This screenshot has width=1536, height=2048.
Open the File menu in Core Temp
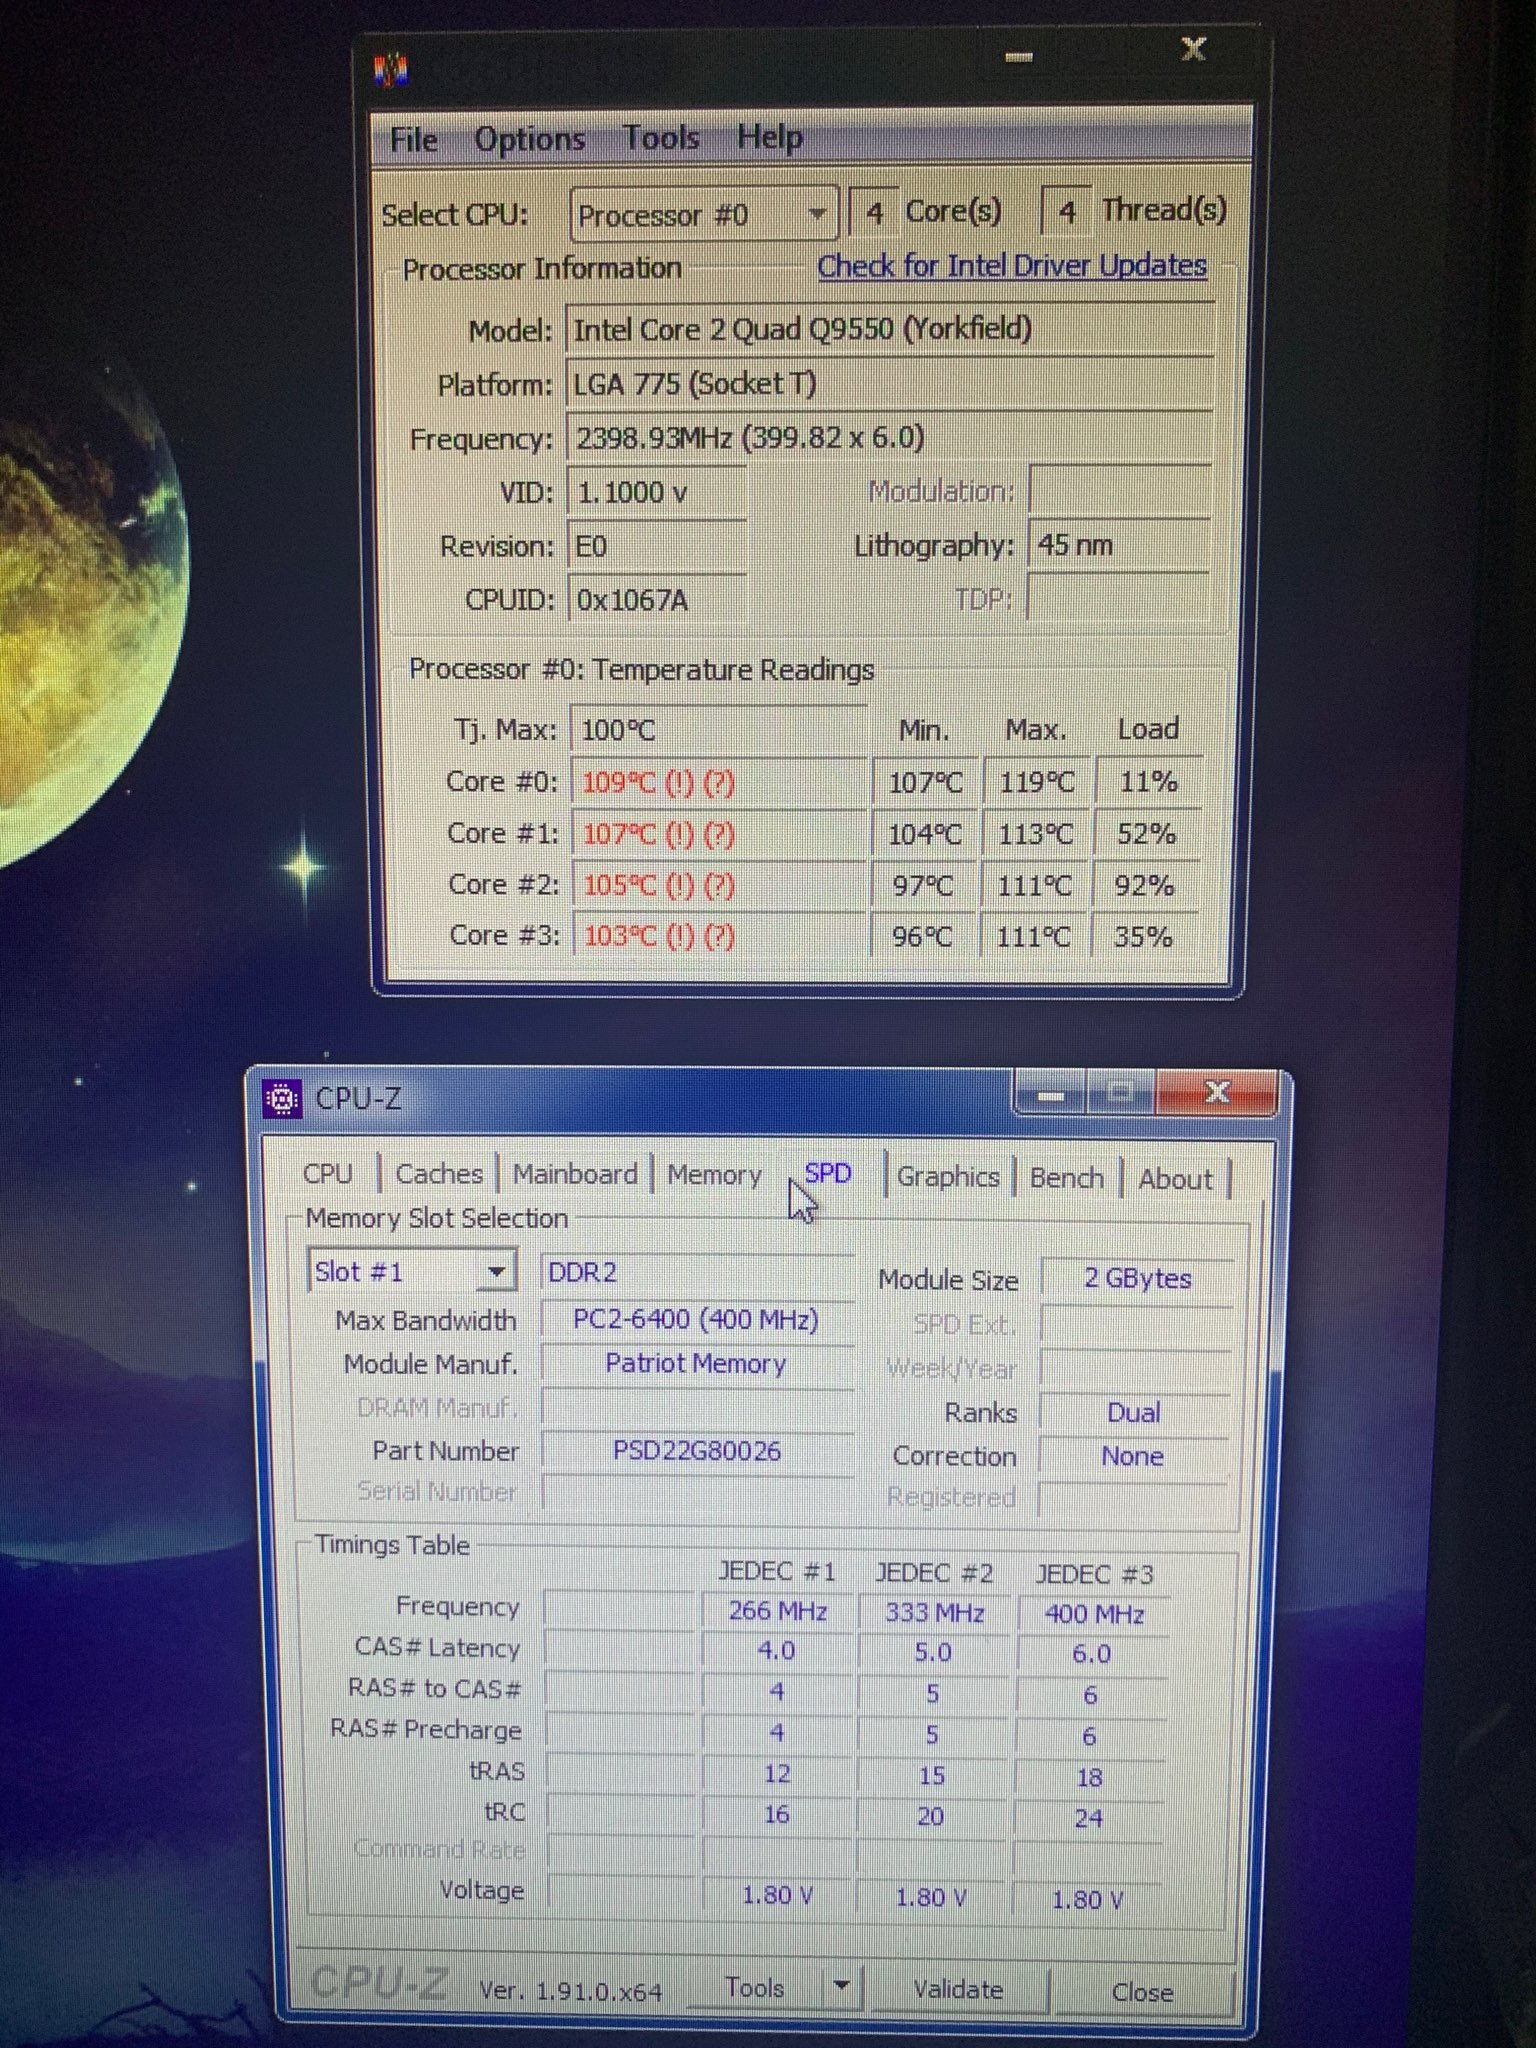point(413,139)
